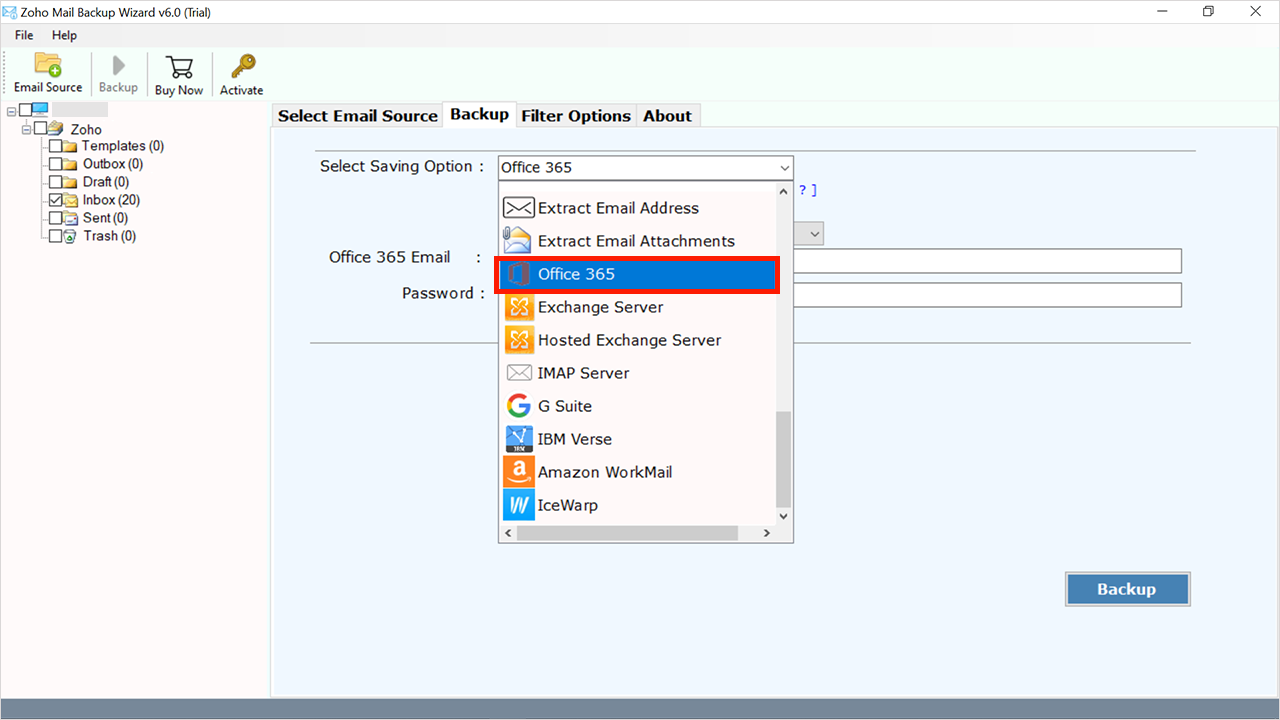Click the Amazon WorkMail icon

click(519, 472)
